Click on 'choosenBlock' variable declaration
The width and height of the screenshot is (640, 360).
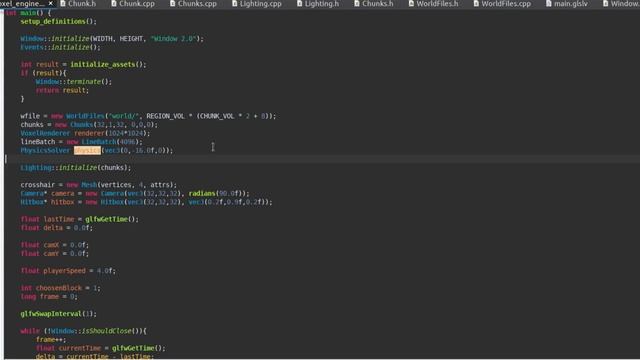click(x=59, y=288)
